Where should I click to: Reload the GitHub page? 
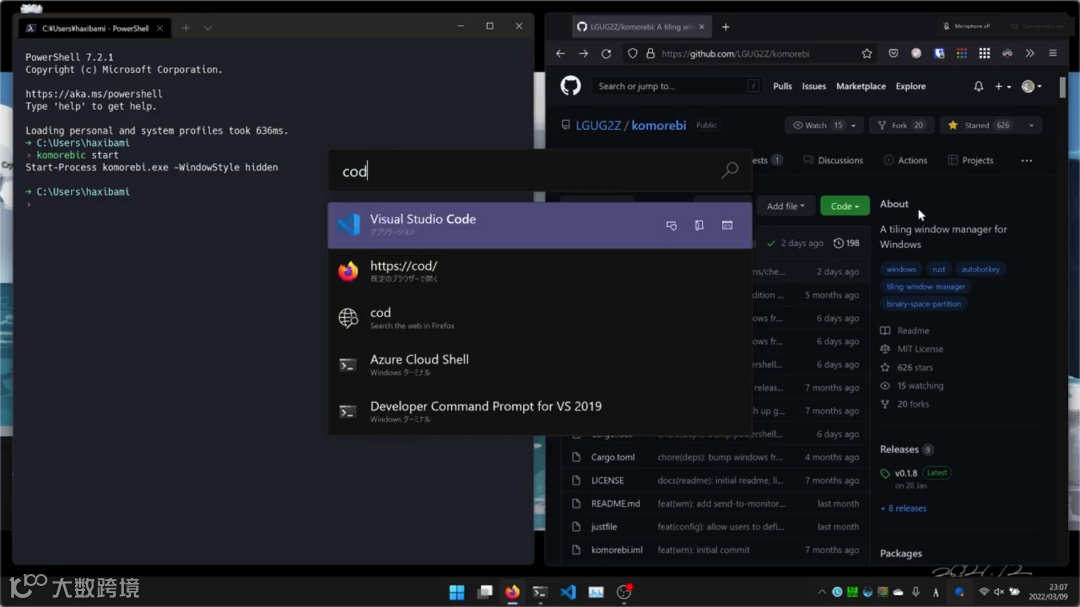point(606,54)
